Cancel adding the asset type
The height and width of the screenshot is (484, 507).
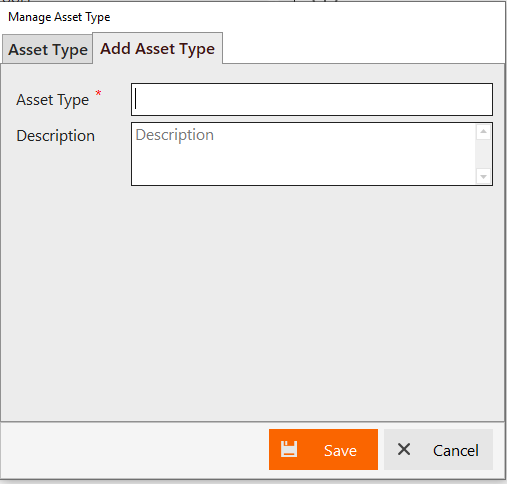(438, 449)
